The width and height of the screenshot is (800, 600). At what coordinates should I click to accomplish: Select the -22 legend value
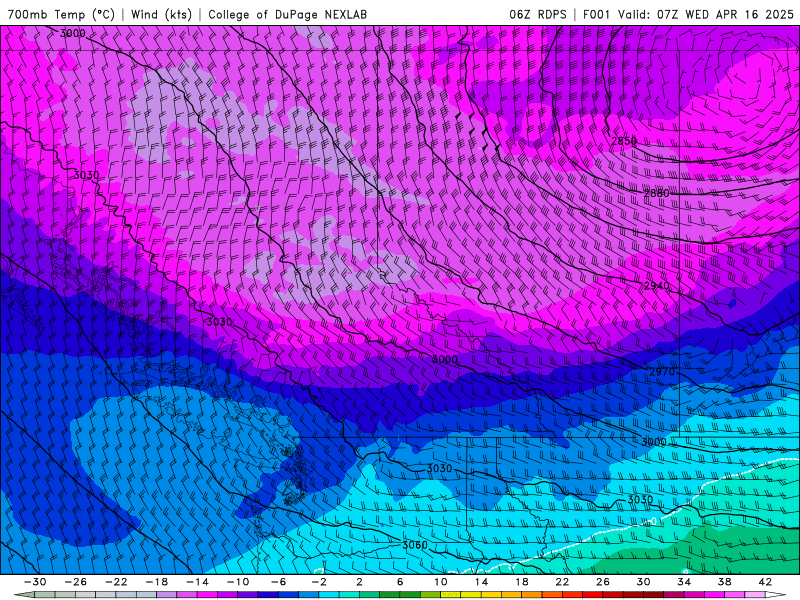[x=116, y=582]
